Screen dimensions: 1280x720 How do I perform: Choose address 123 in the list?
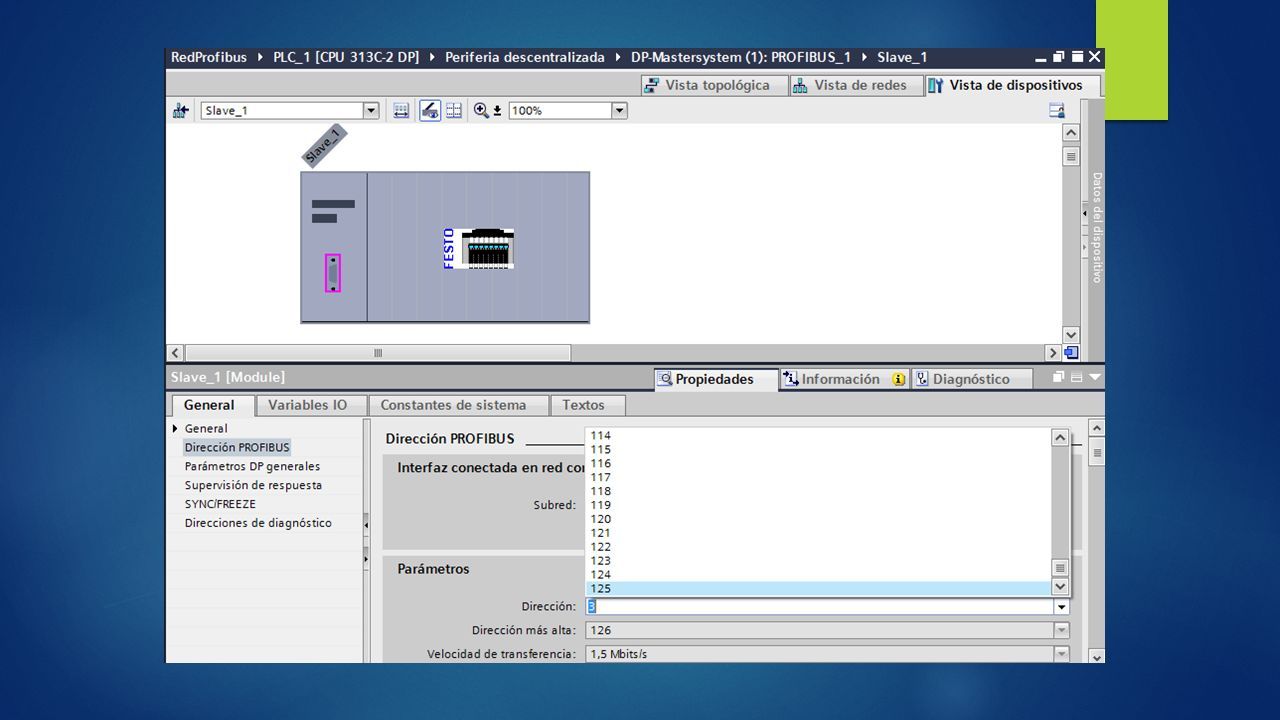(x=817, y=561)
